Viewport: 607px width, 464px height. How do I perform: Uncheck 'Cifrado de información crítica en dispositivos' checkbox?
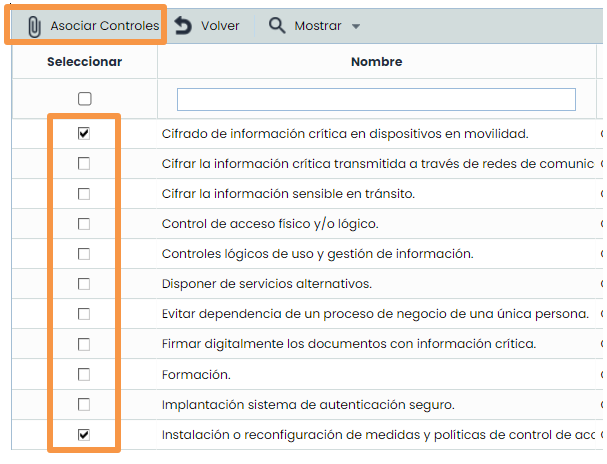(x=84, y=134)
